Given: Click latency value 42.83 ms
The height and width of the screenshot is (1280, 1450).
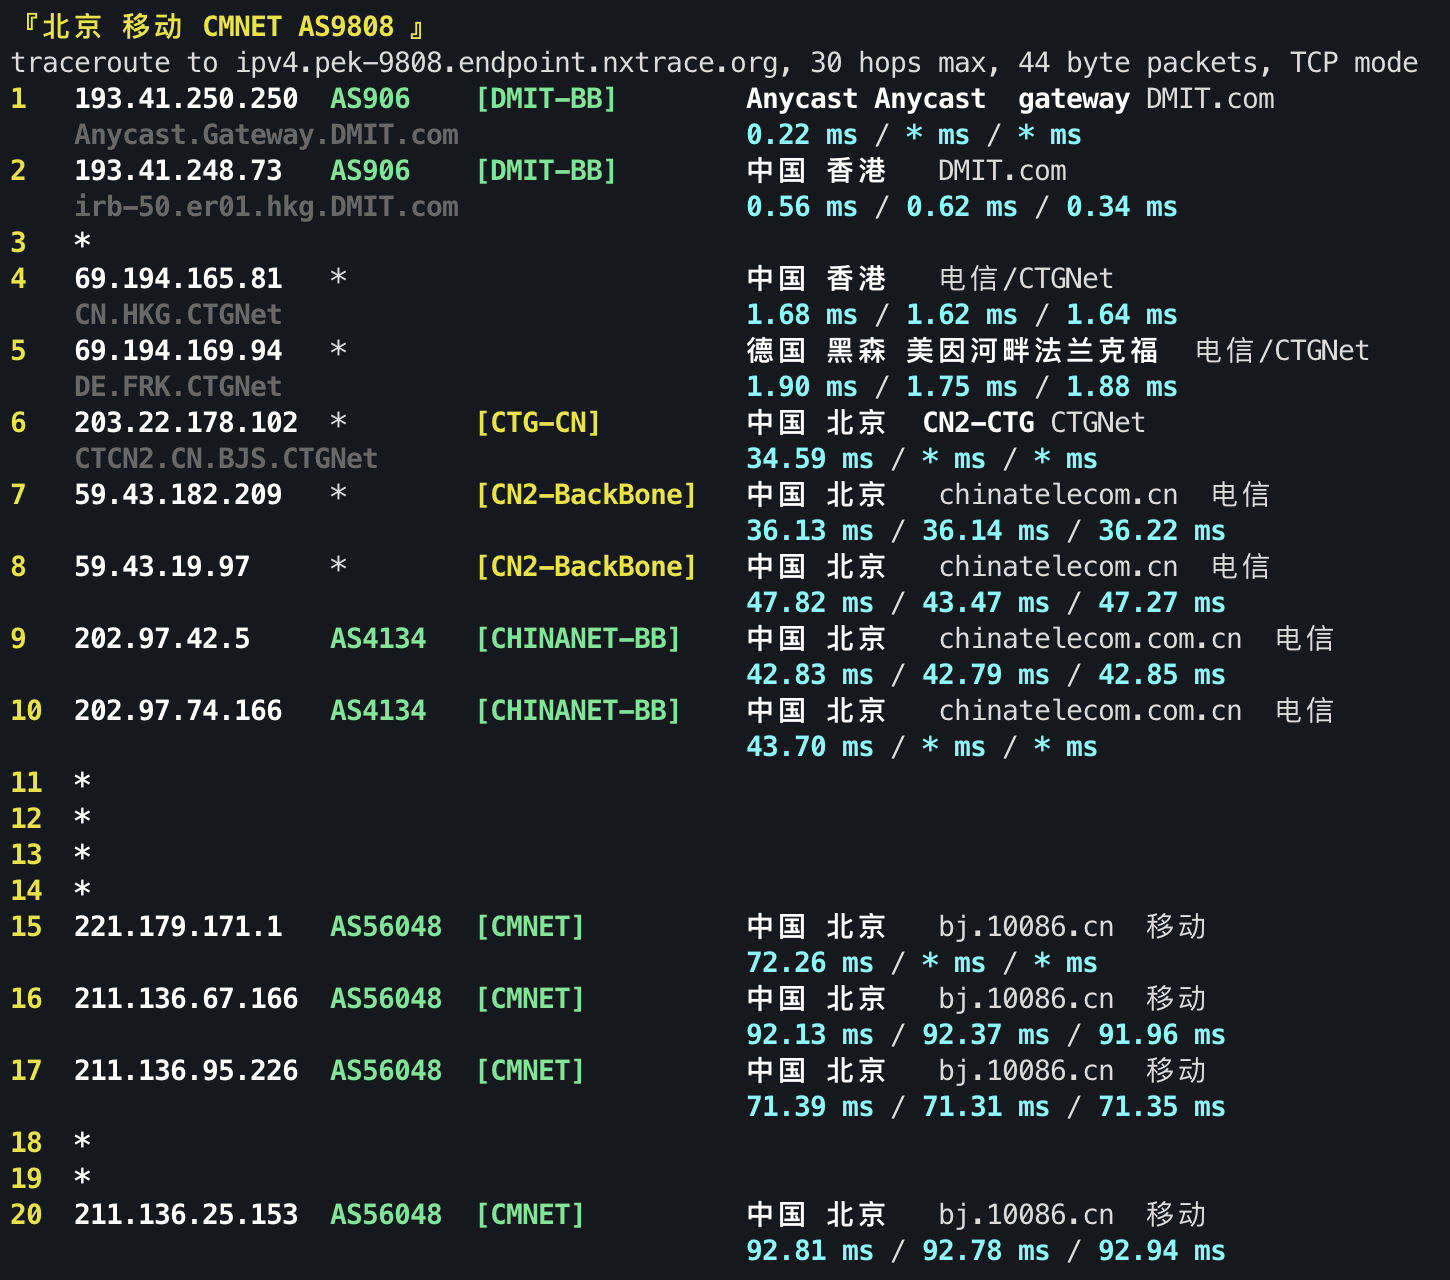Looking at the screenshot, I should click(x=810, y=675).
